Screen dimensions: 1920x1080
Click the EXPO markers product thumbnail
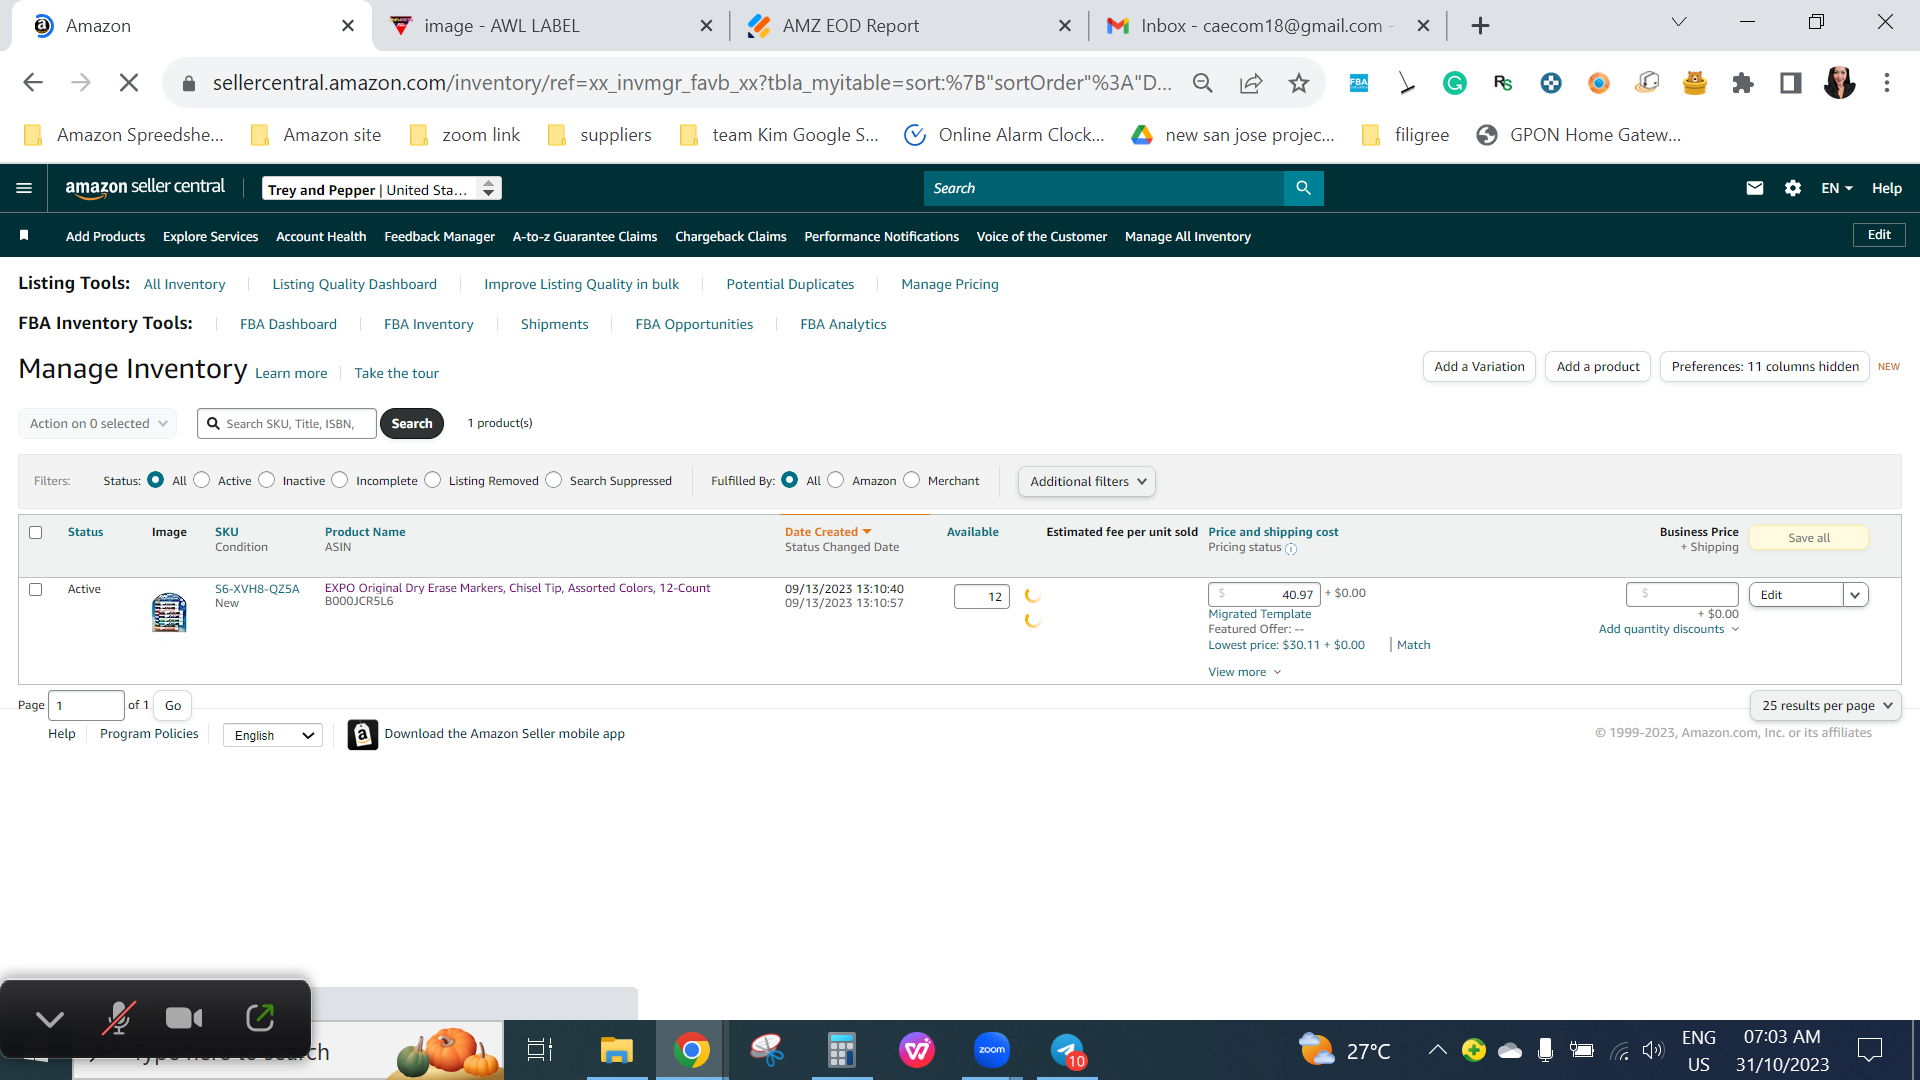(169, 612)
